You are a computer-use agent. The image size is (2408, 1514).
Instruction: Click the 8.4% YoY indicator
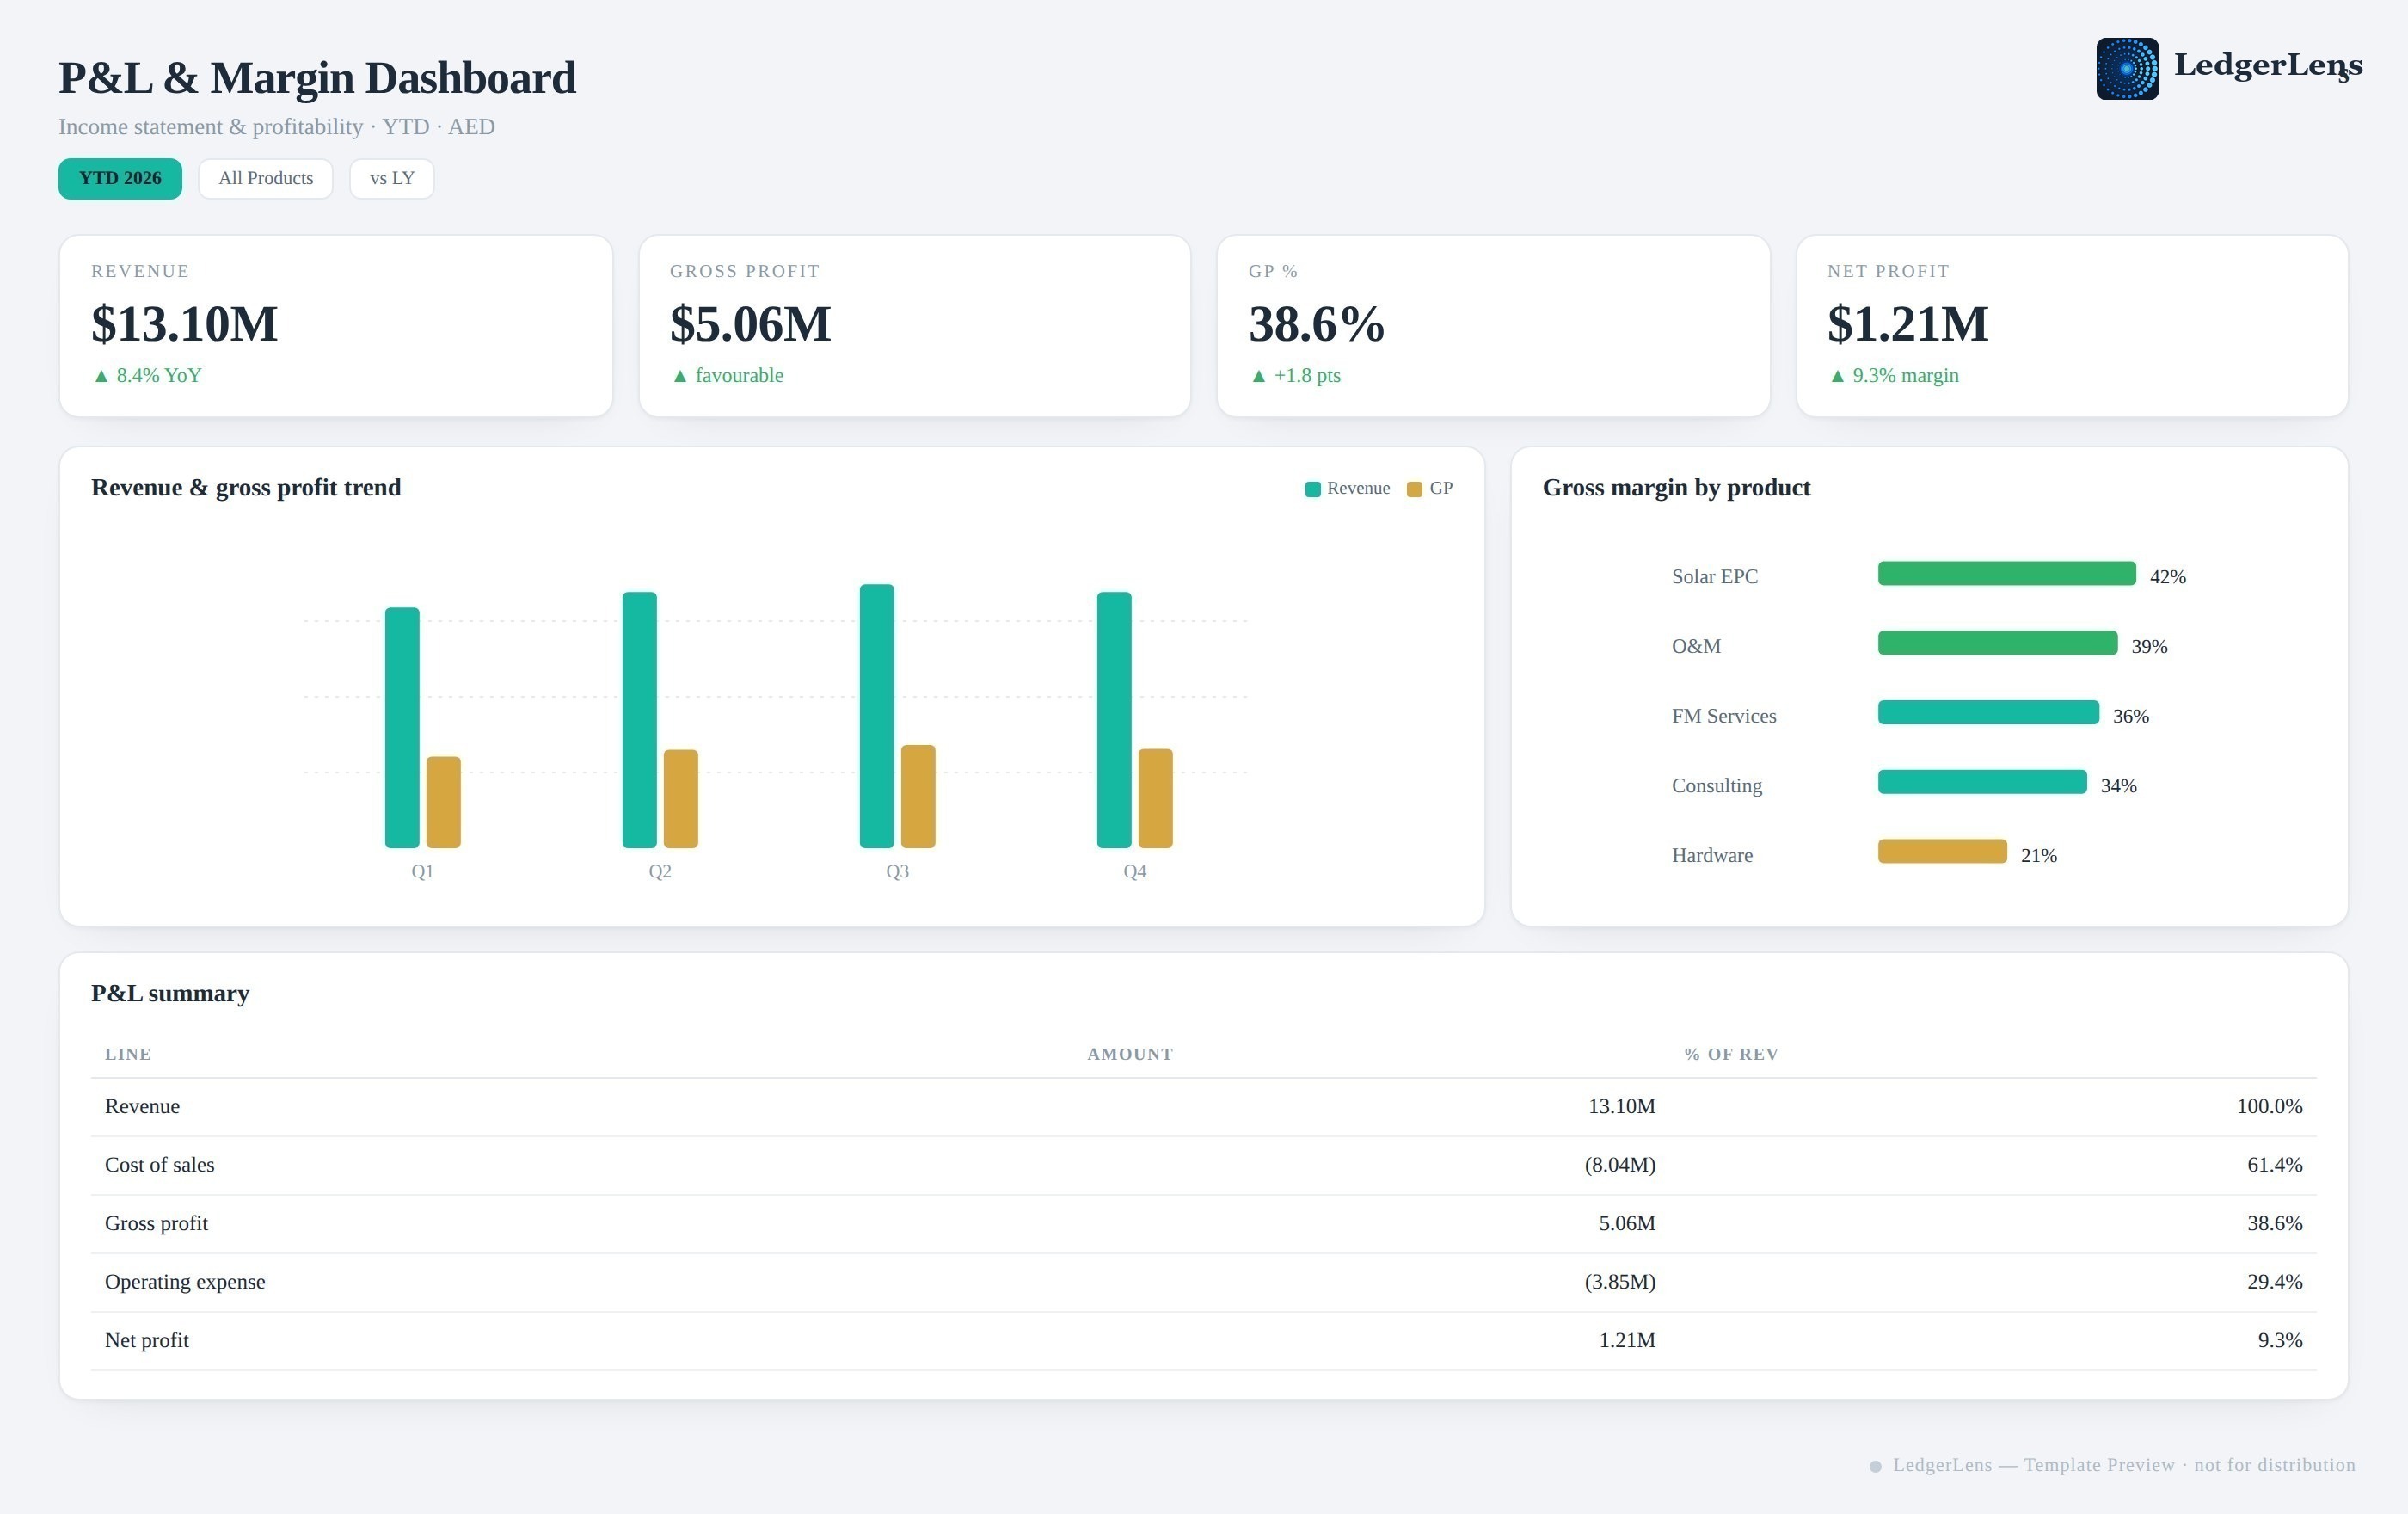[147, 376]
